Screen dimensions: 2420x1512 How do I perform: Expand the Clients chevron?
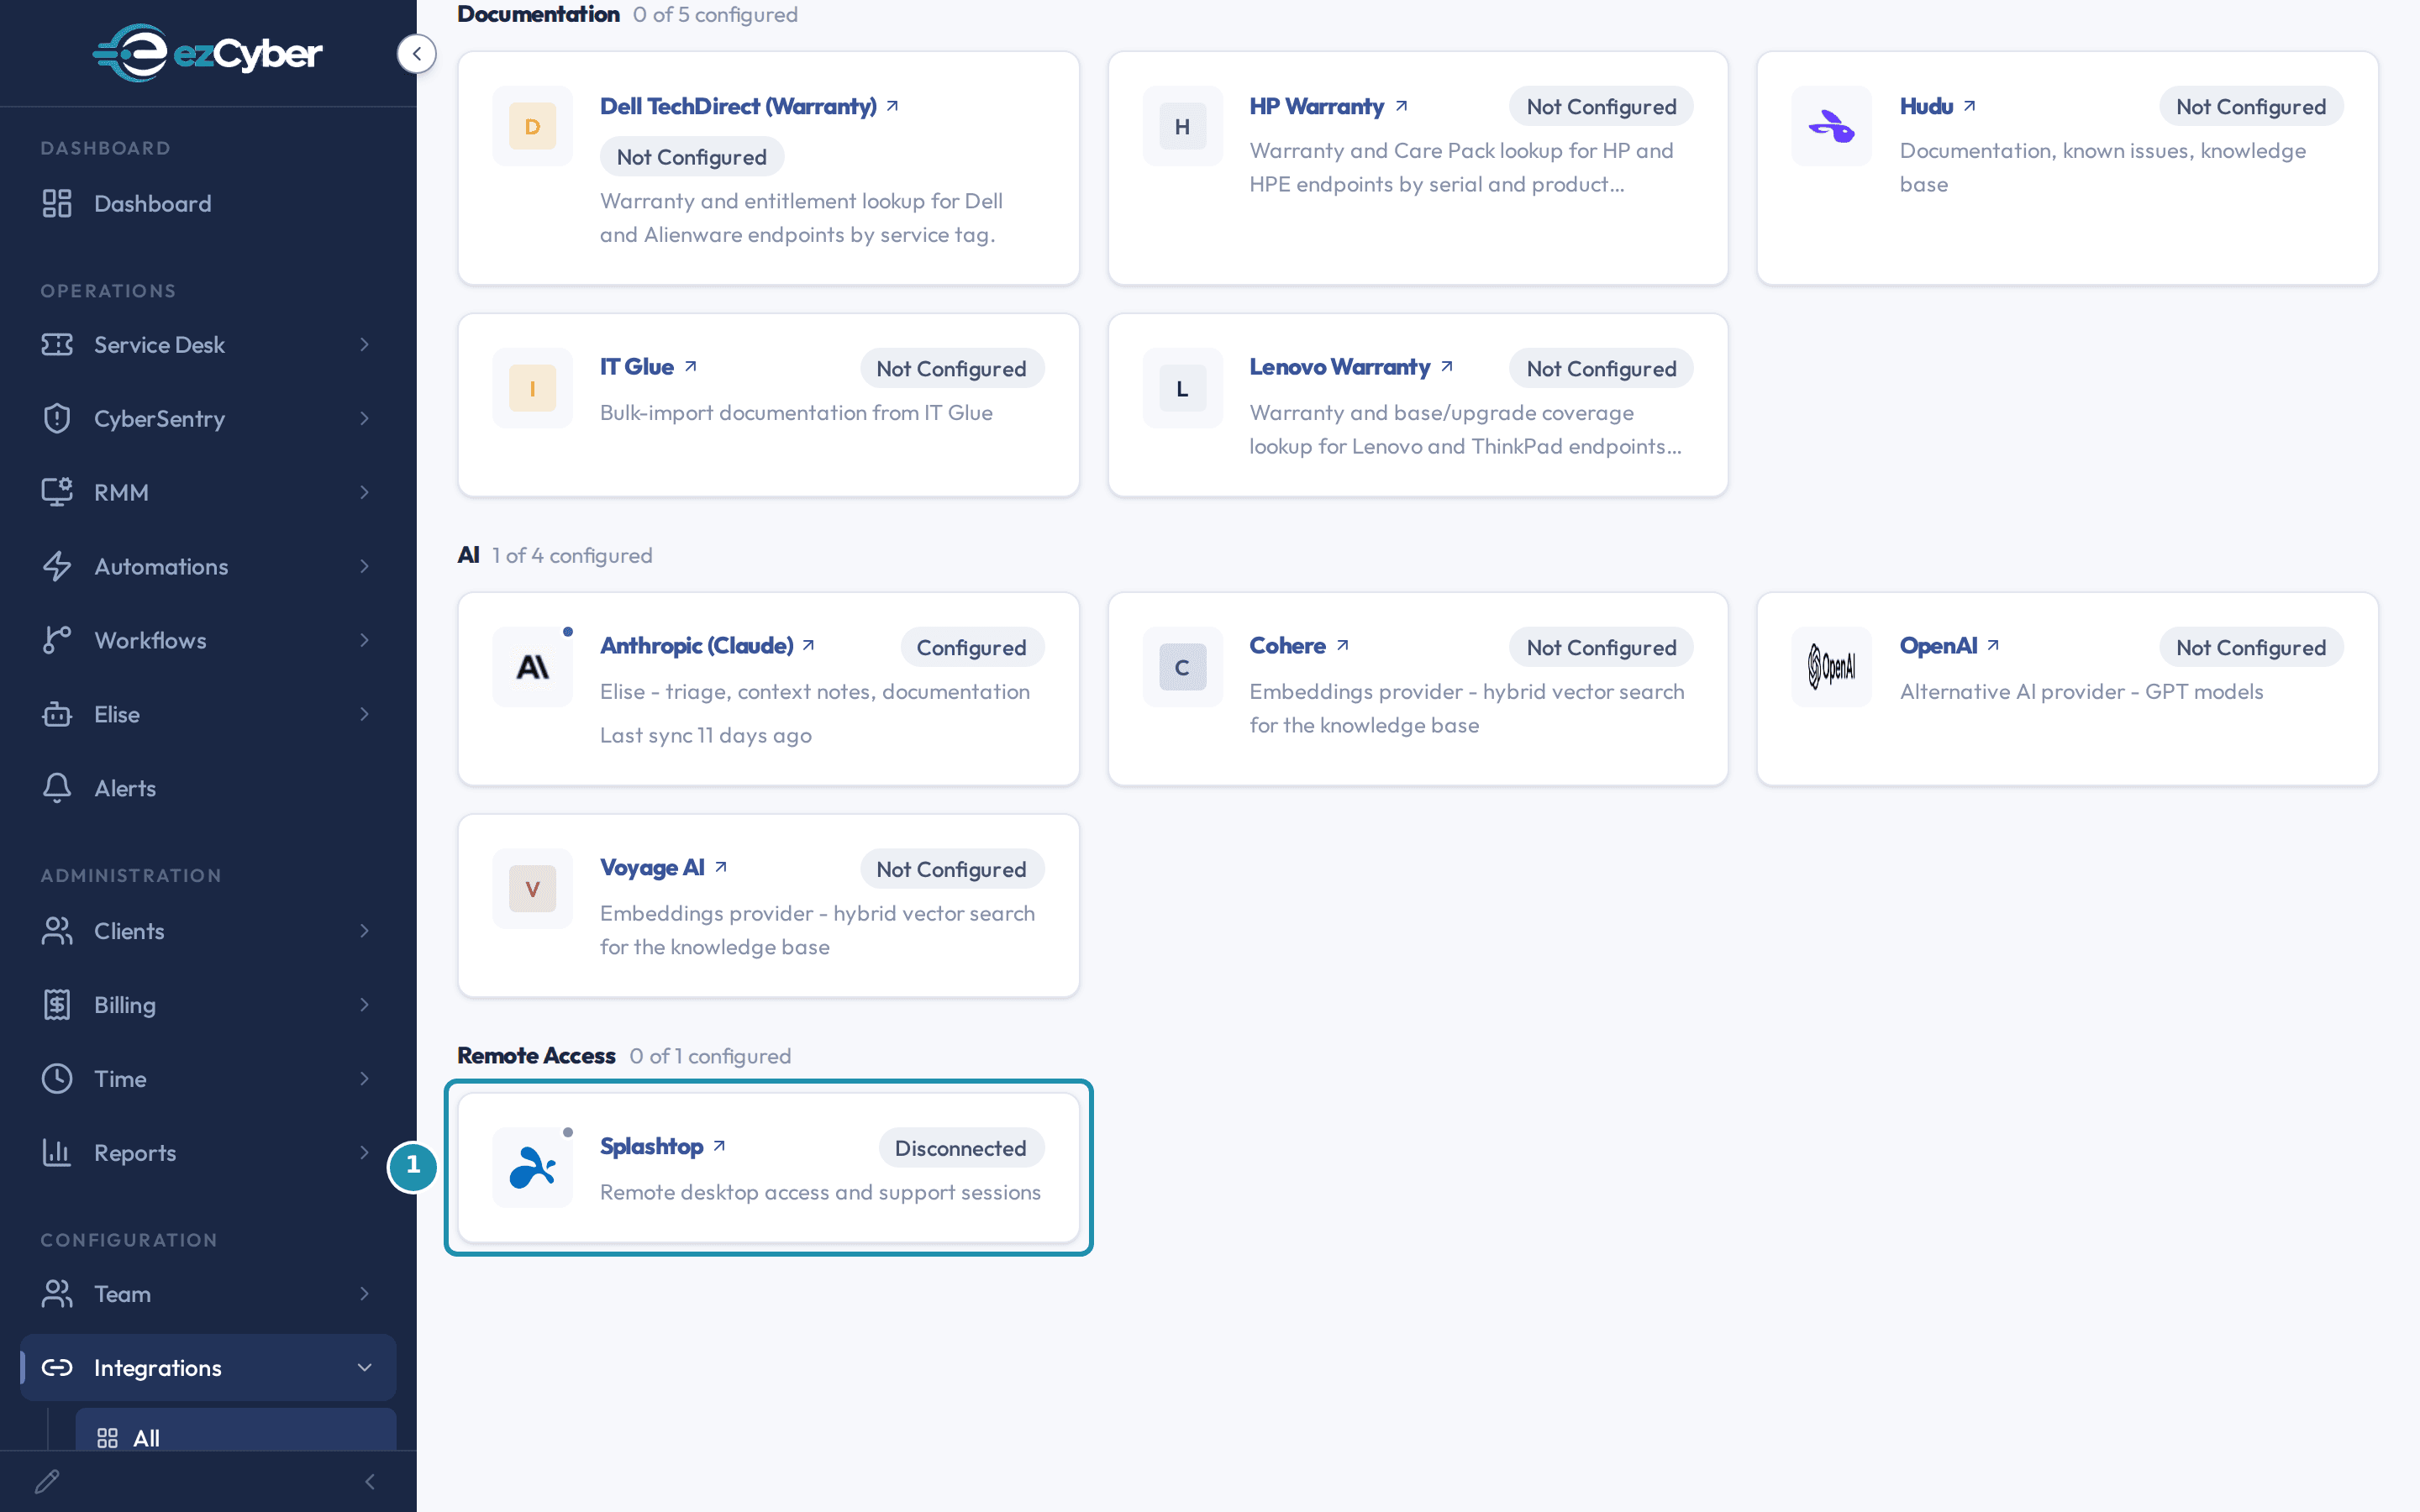pos(365,931)
